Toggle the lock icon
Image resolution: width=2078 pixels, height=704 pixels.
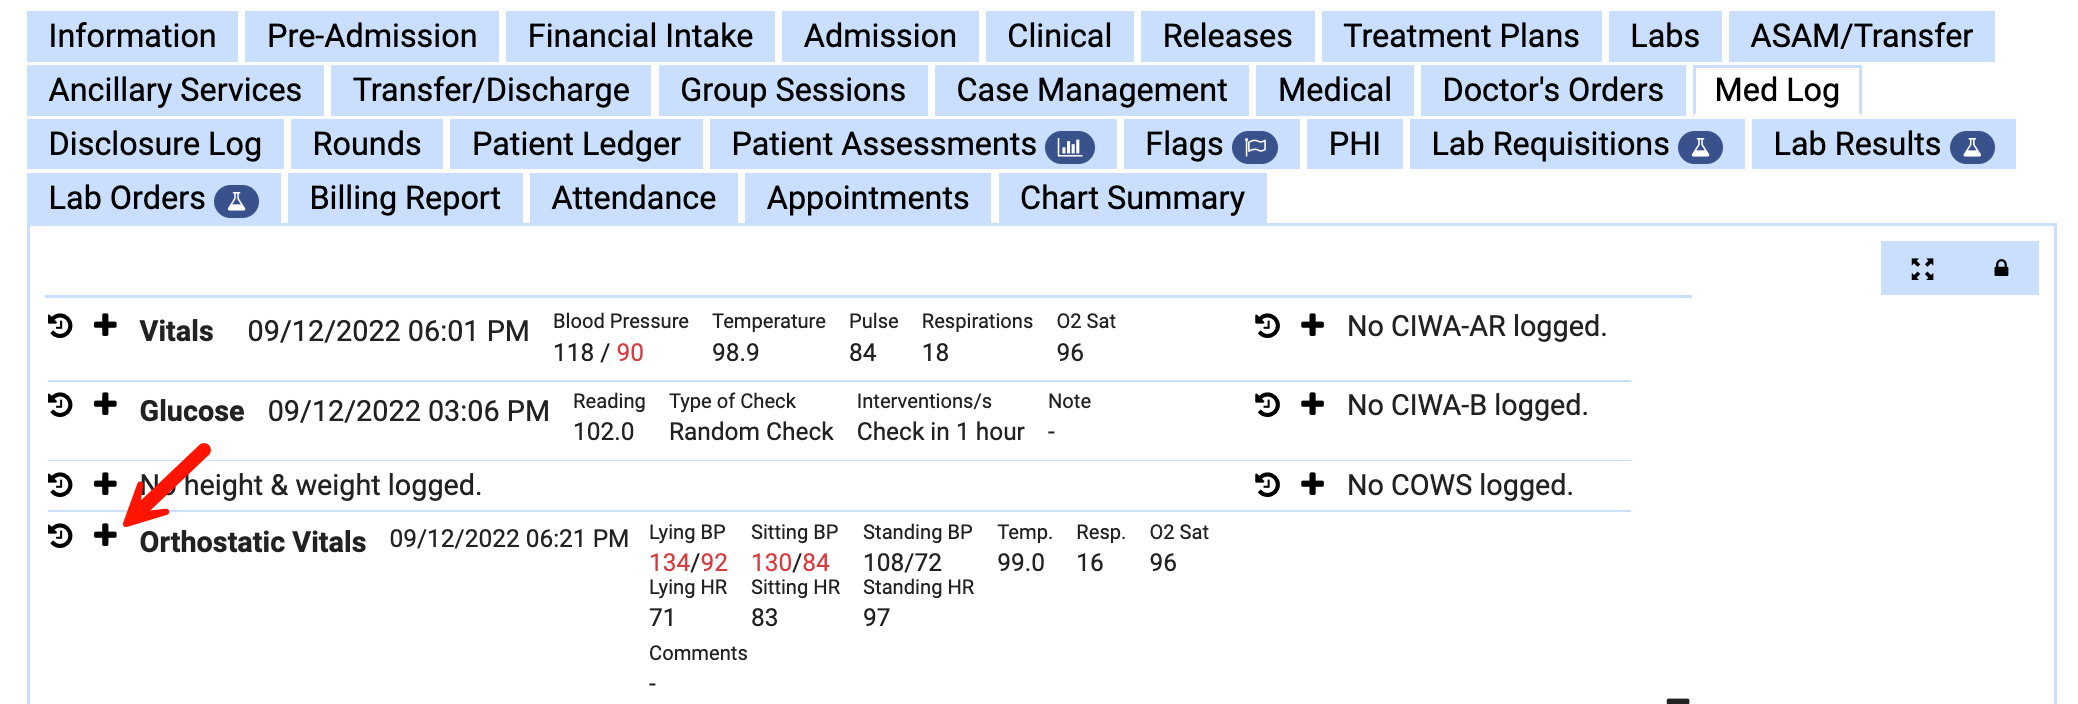pos(2001,268)
